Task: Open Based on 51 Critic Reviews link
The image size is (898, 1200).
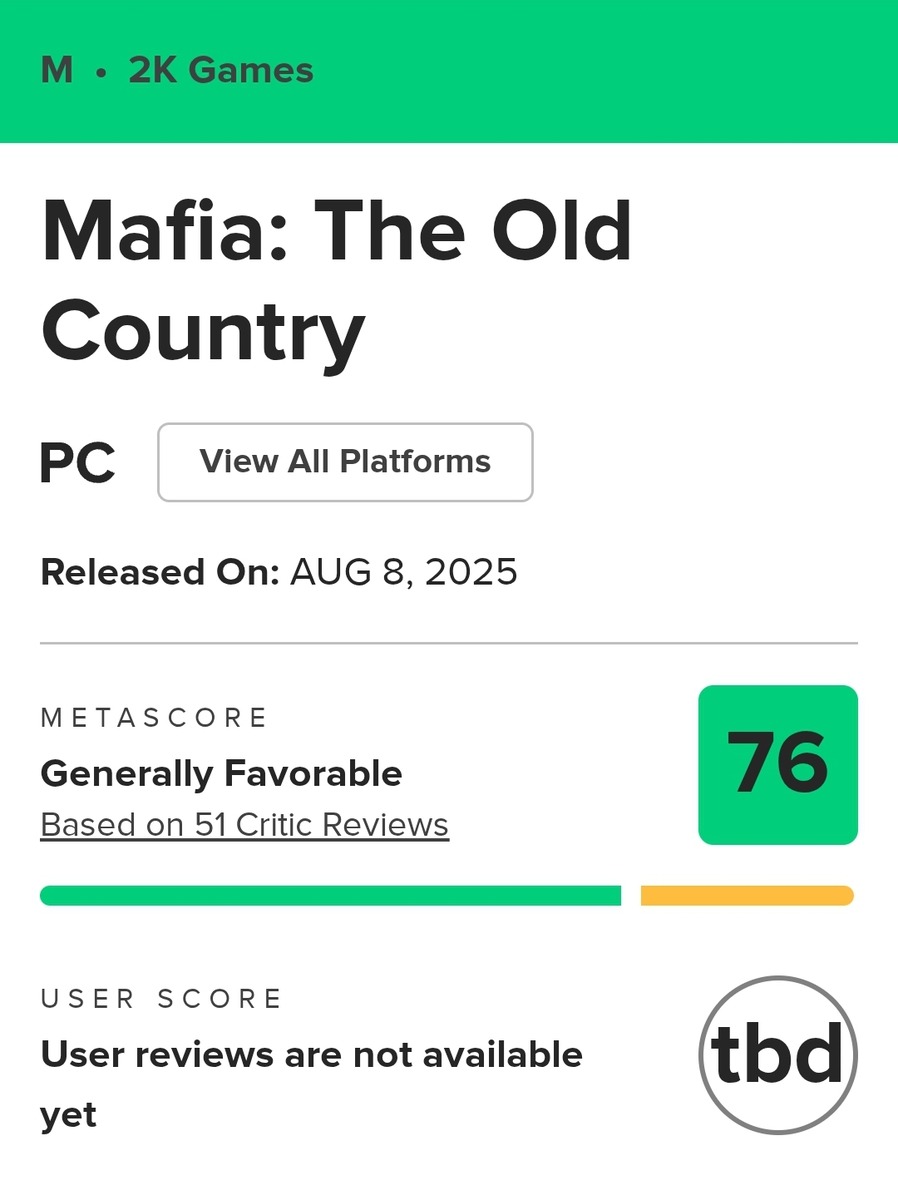Action: click(244, 825)
